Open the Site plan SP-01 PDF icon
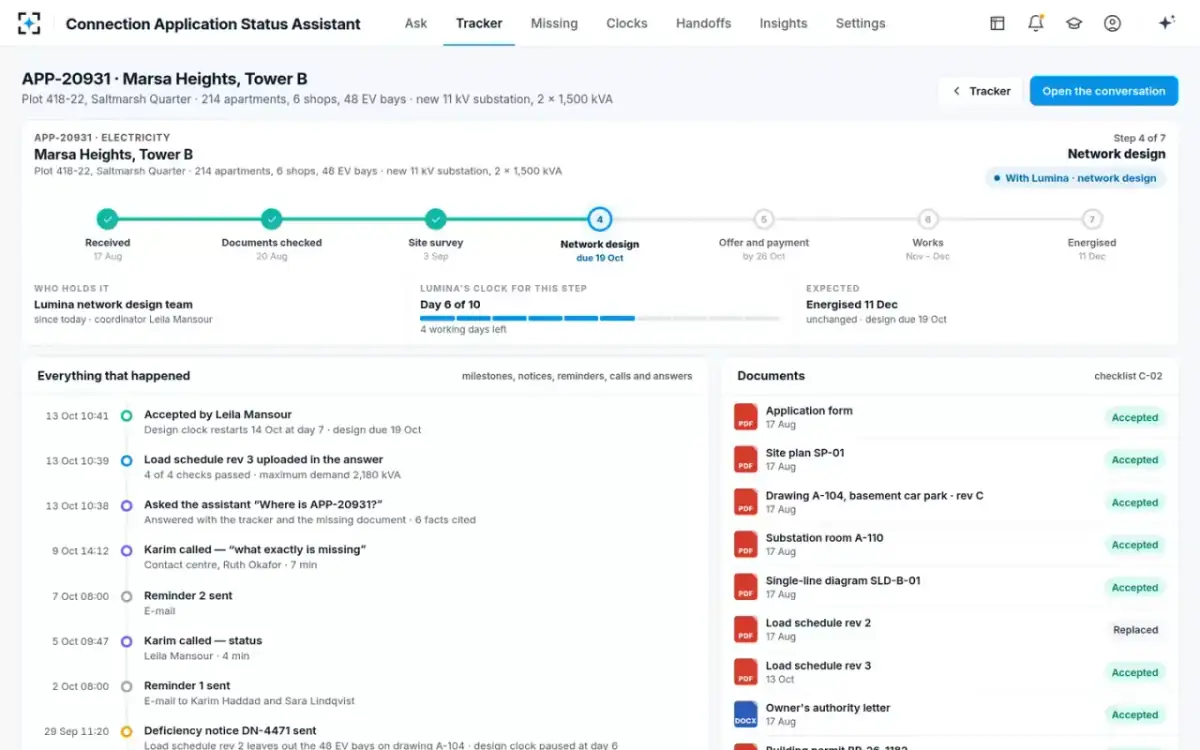 tap(745, 459)
